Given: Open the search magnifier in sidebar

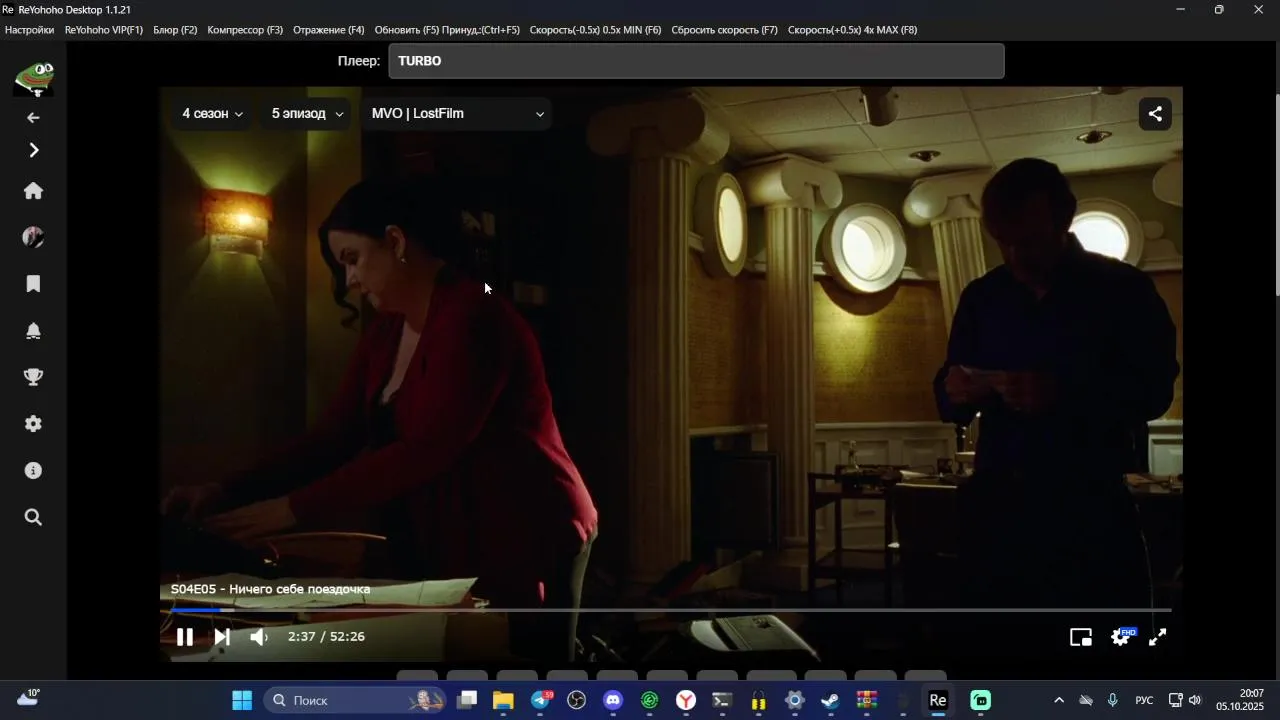Looking at the screenshot, I should click(x=33, y=517).
